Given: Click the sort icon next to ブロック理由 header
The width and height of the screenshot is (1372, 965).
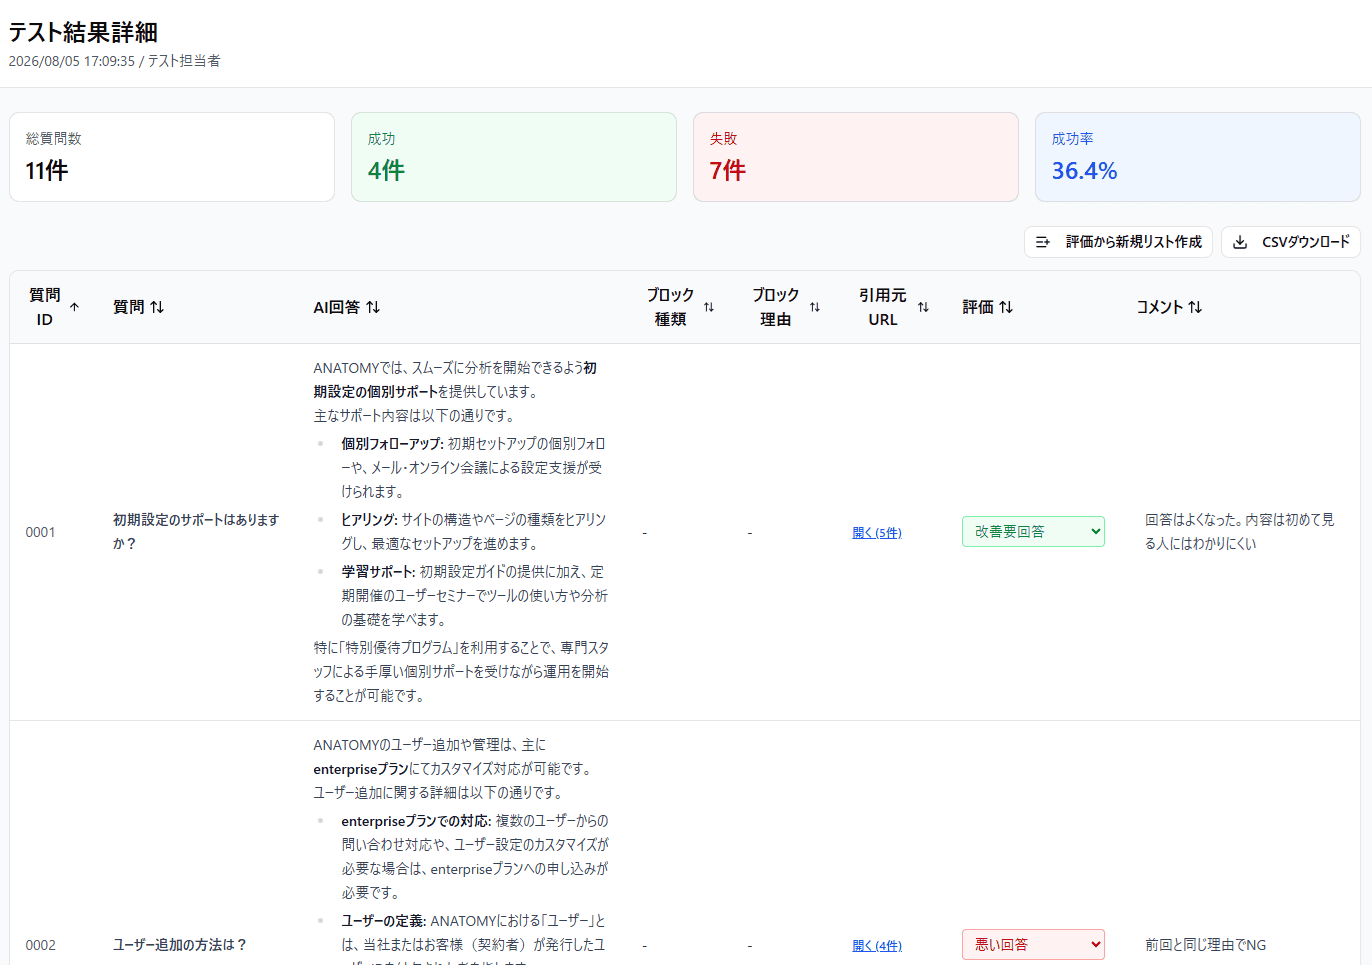Looking at the screenshot, I should (x=815, y=307).
